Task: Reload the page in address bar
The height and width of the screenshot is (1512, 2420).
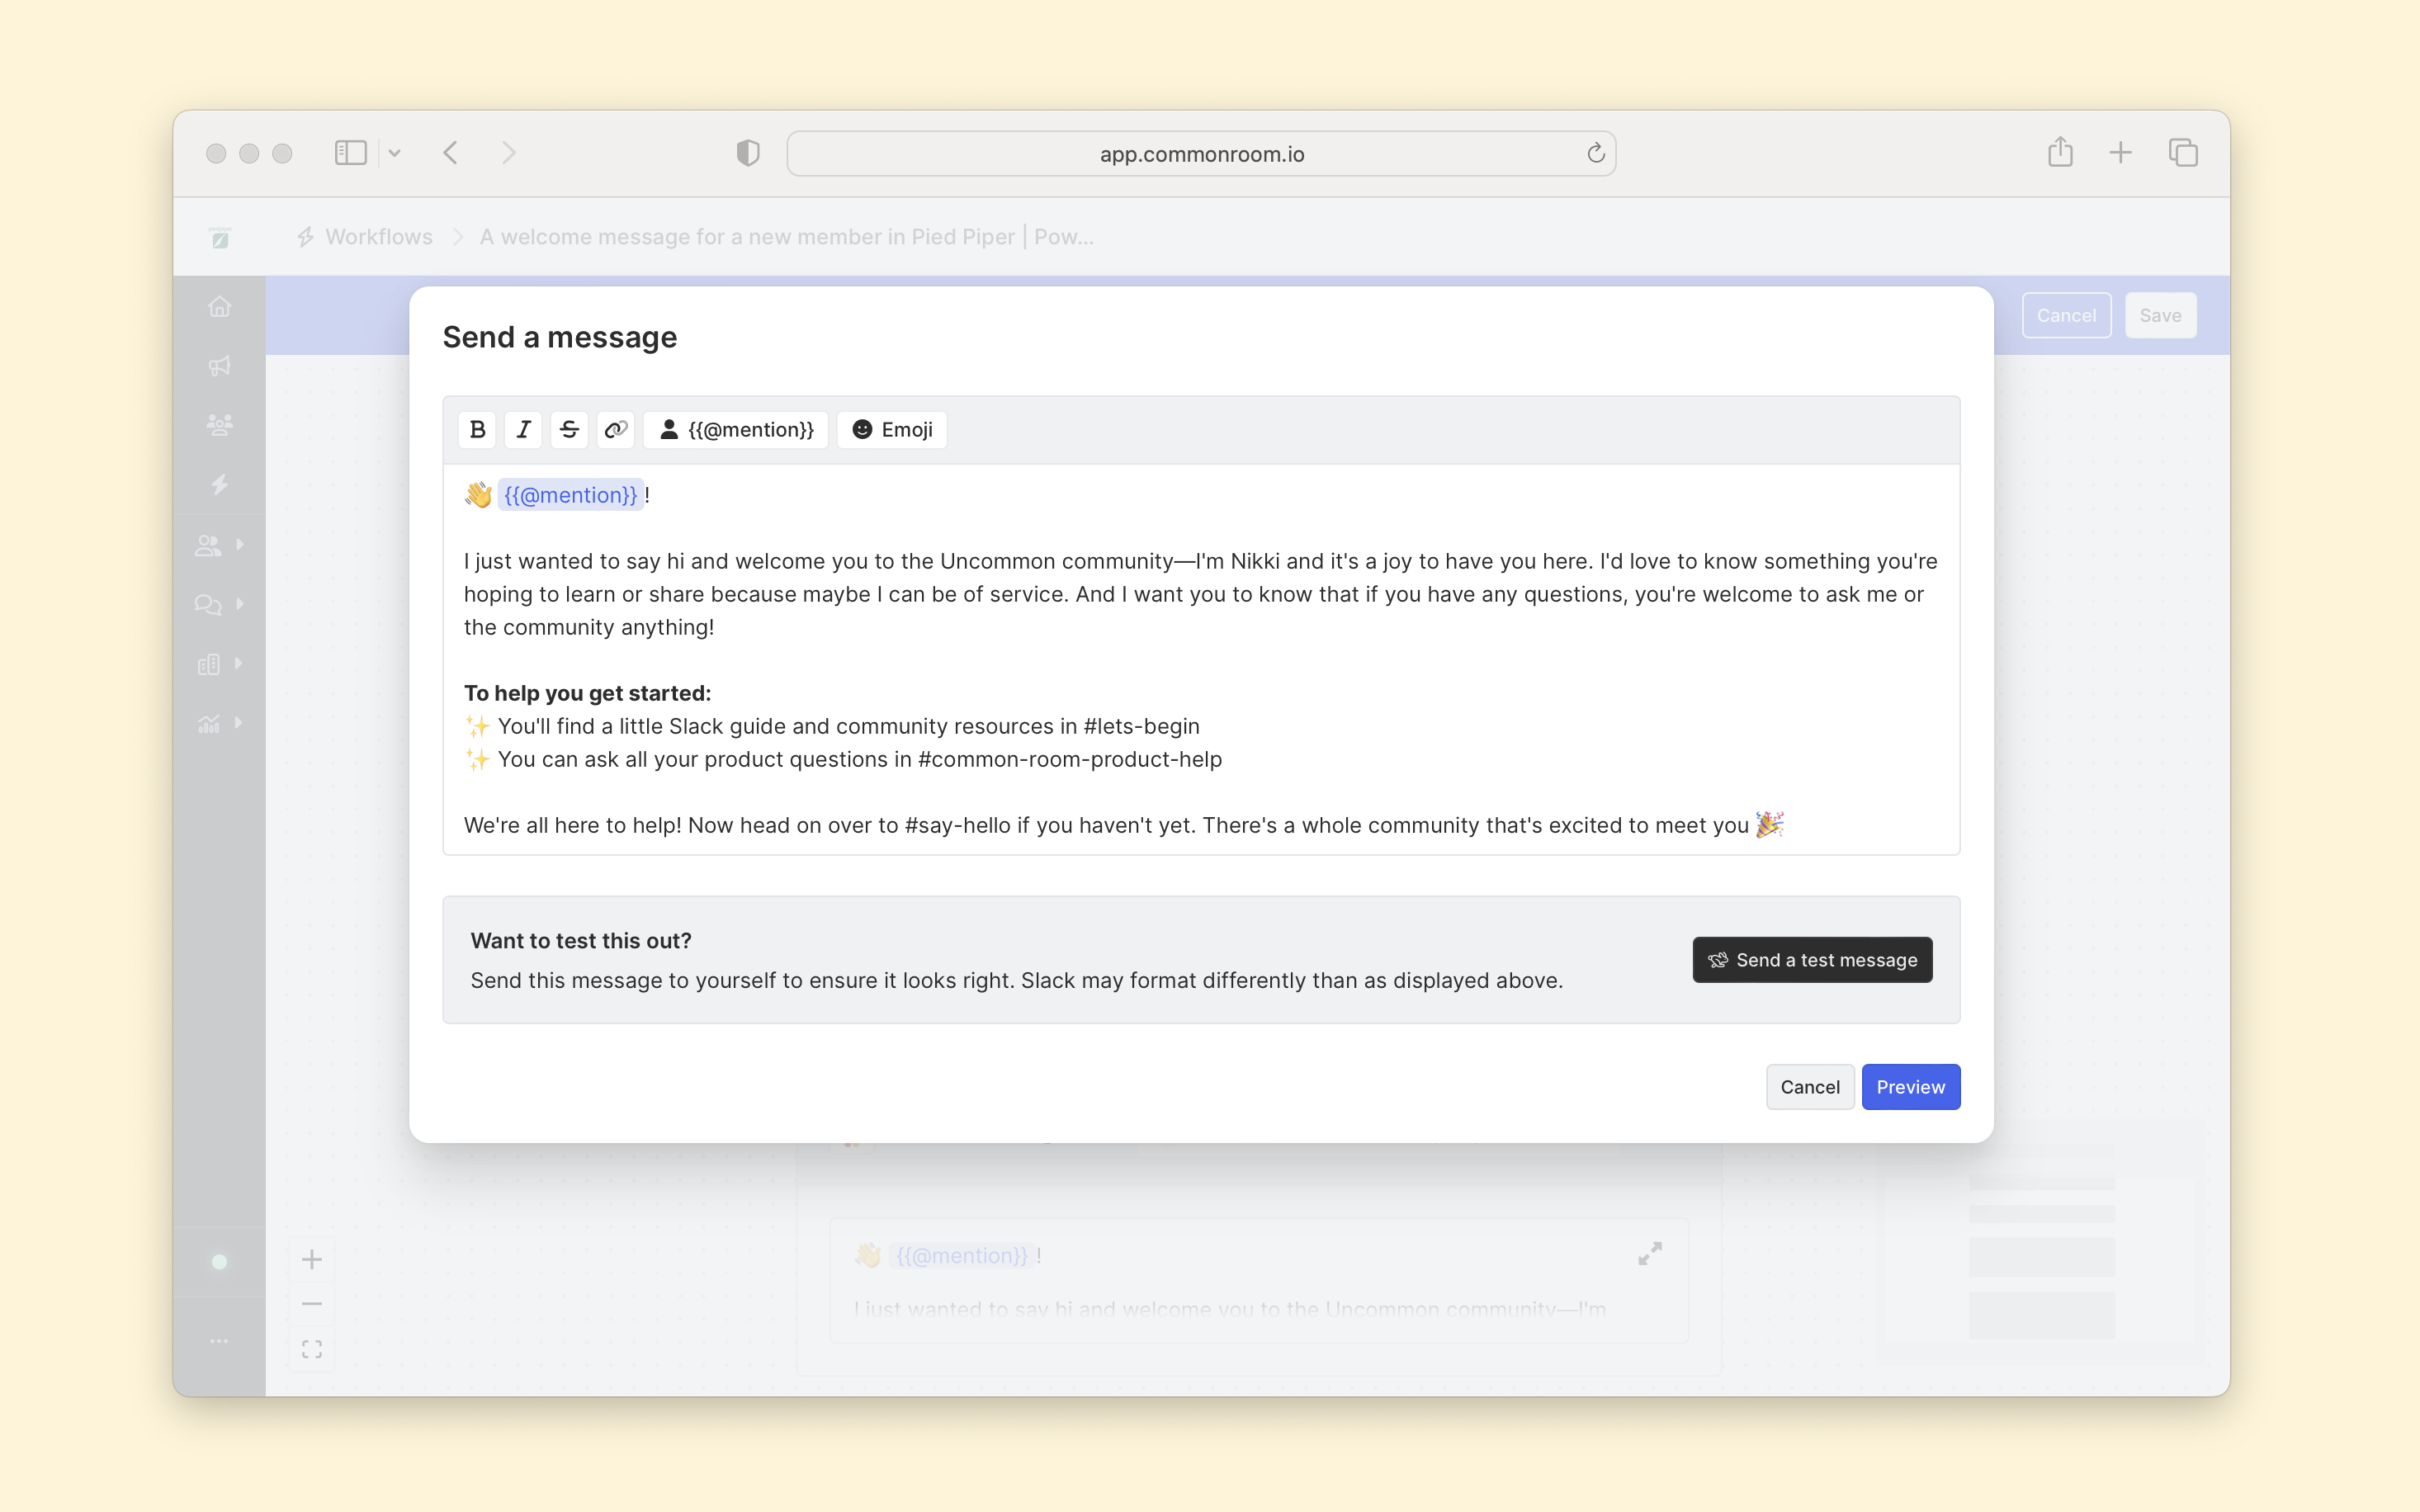Action: pos(1595,153)
